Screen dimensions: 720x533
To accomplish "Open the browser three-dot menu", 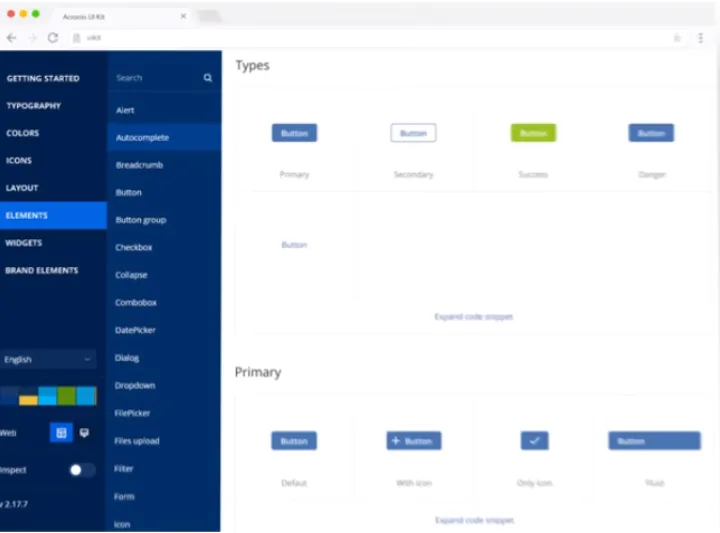I will click(x=700, y=38).
